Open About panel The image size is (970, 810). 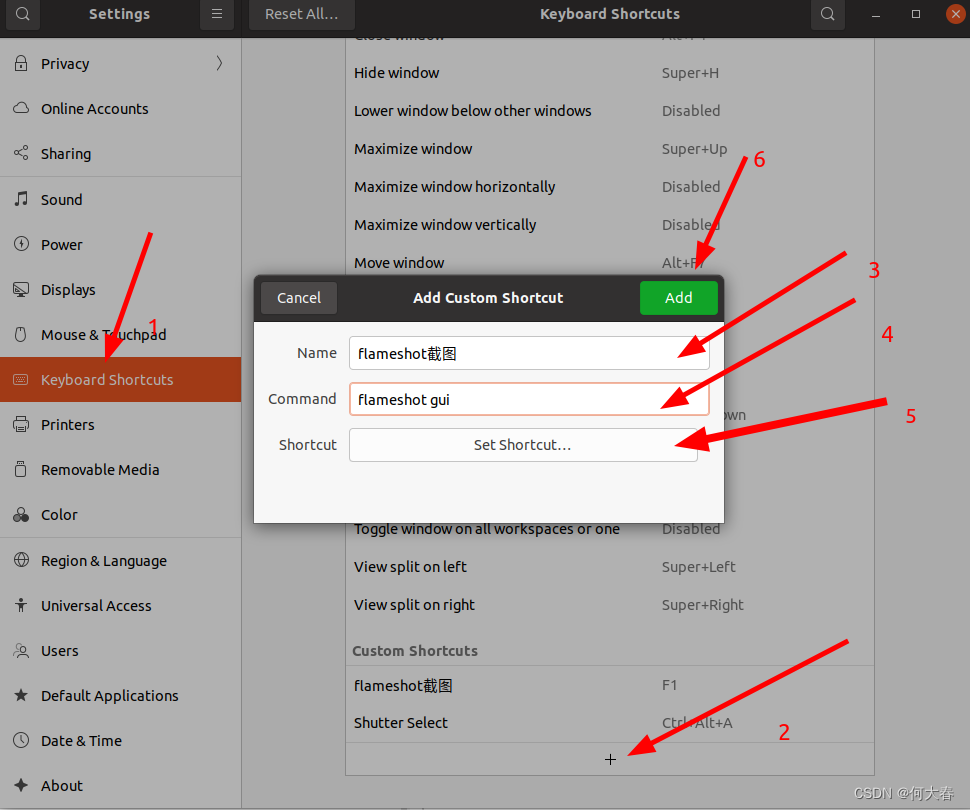tap(121, 786)
